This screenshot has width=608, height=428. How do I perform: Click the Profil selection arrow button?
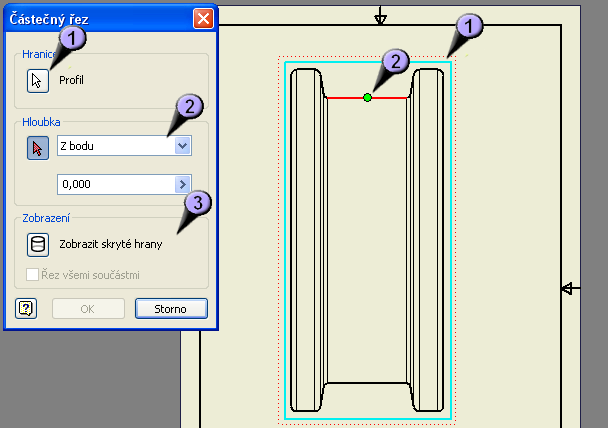coord(38,80)
